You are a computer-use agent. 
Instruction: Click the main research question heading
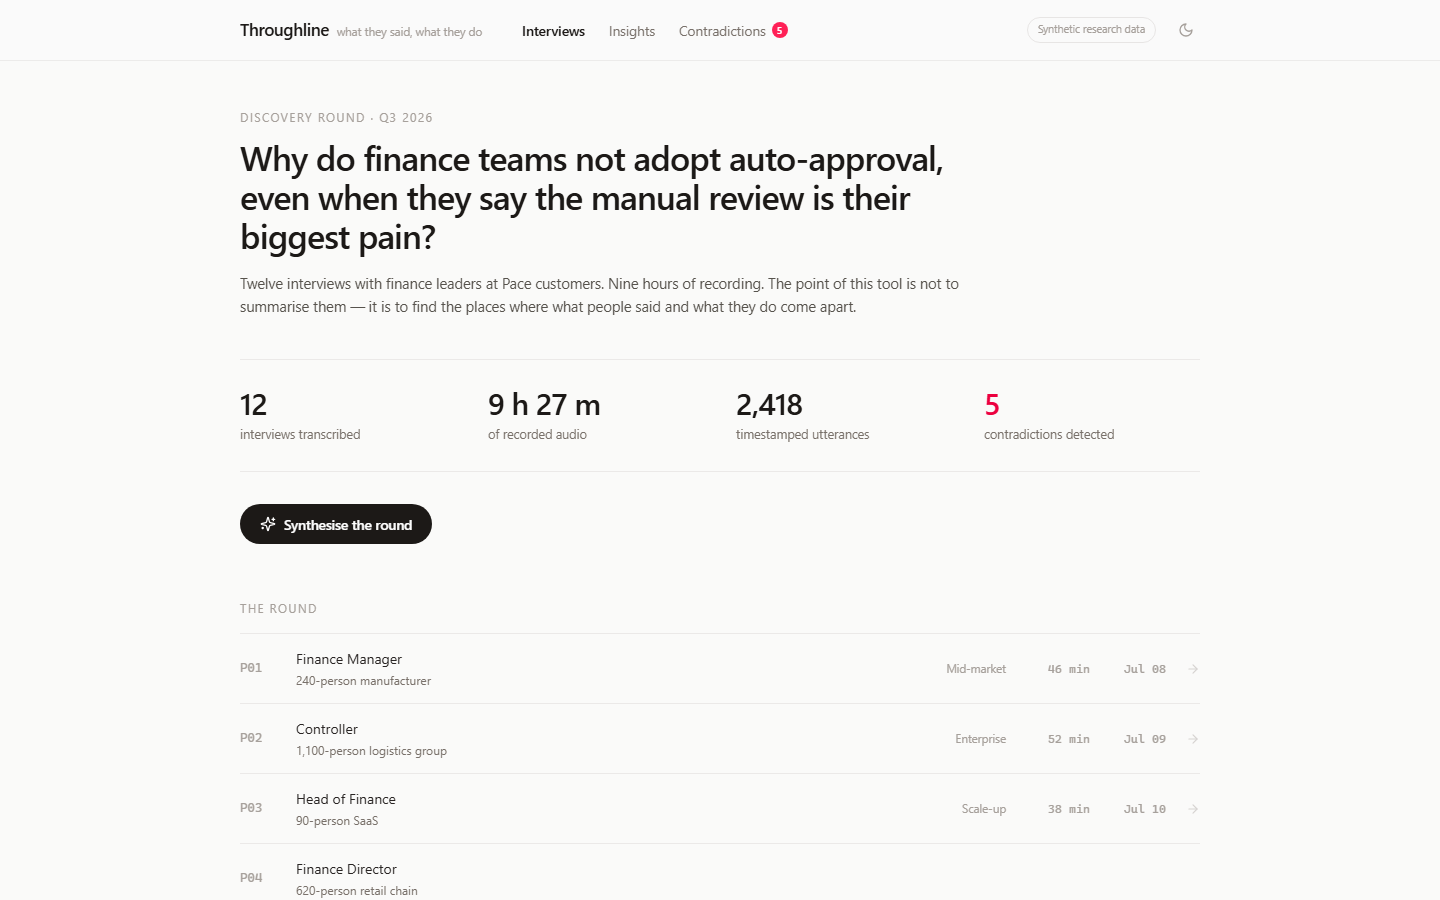coord(592,198)
